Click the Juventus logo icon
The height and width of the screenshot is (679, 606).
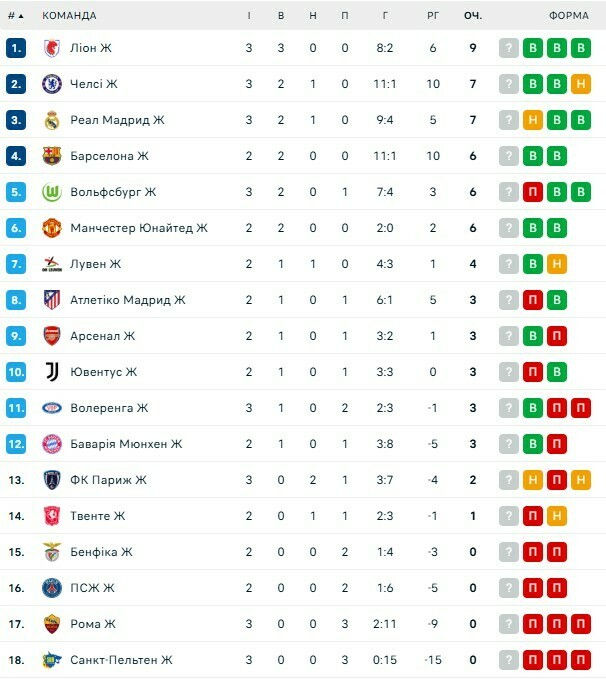[x=52, y=372]
